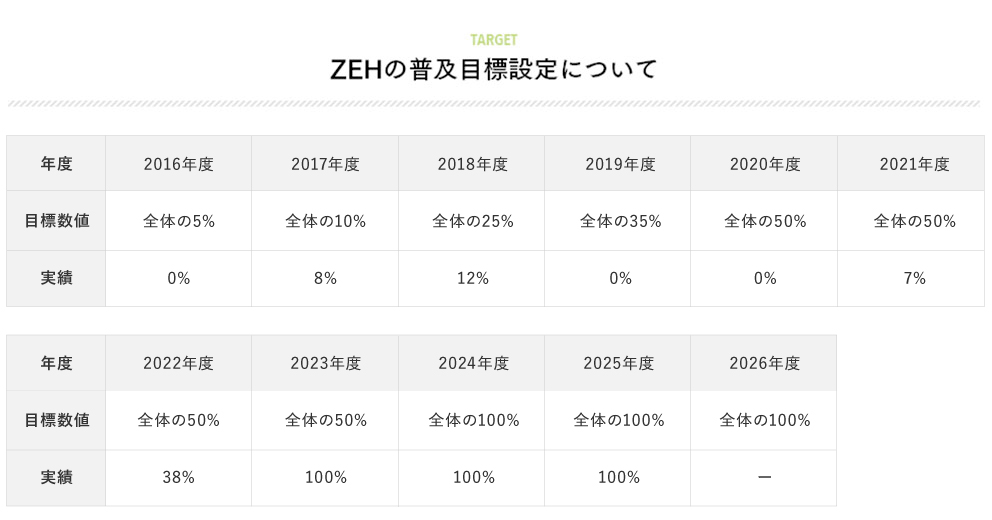Click the 2022年度 header cell
The image size is (992, 520).
click(x=179, y=363)
